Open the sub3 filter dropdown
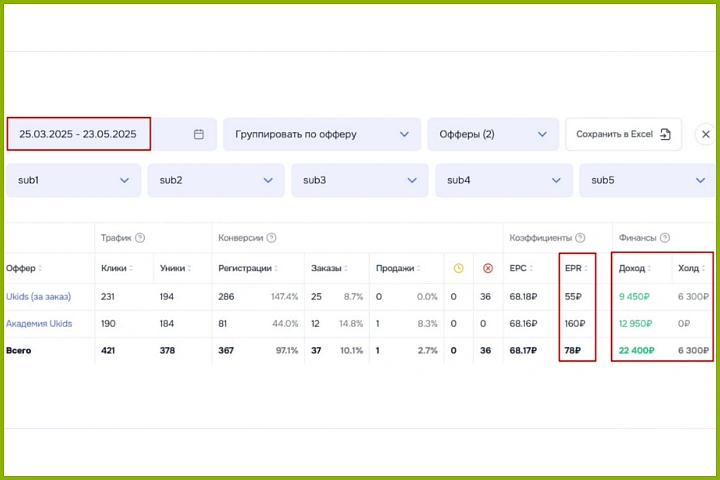This screenshot has height=480, width=720. [359, 180]
